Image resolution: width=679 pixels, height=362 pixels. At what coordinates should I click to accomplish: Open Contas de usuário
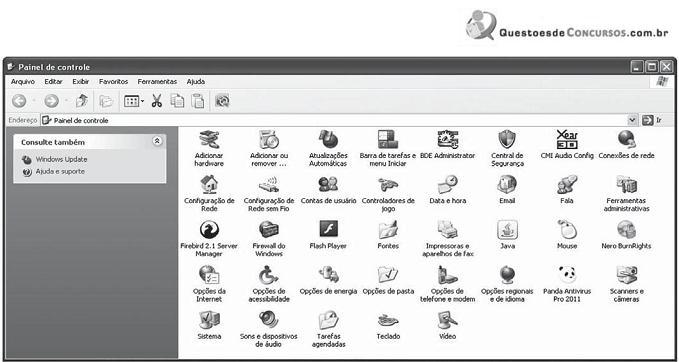click(328, 185)
